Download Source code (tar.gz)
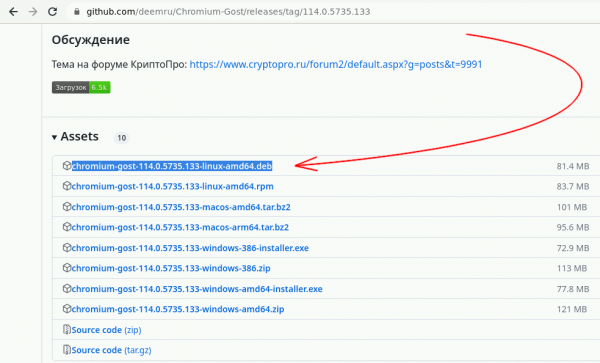 pos(111,350)
